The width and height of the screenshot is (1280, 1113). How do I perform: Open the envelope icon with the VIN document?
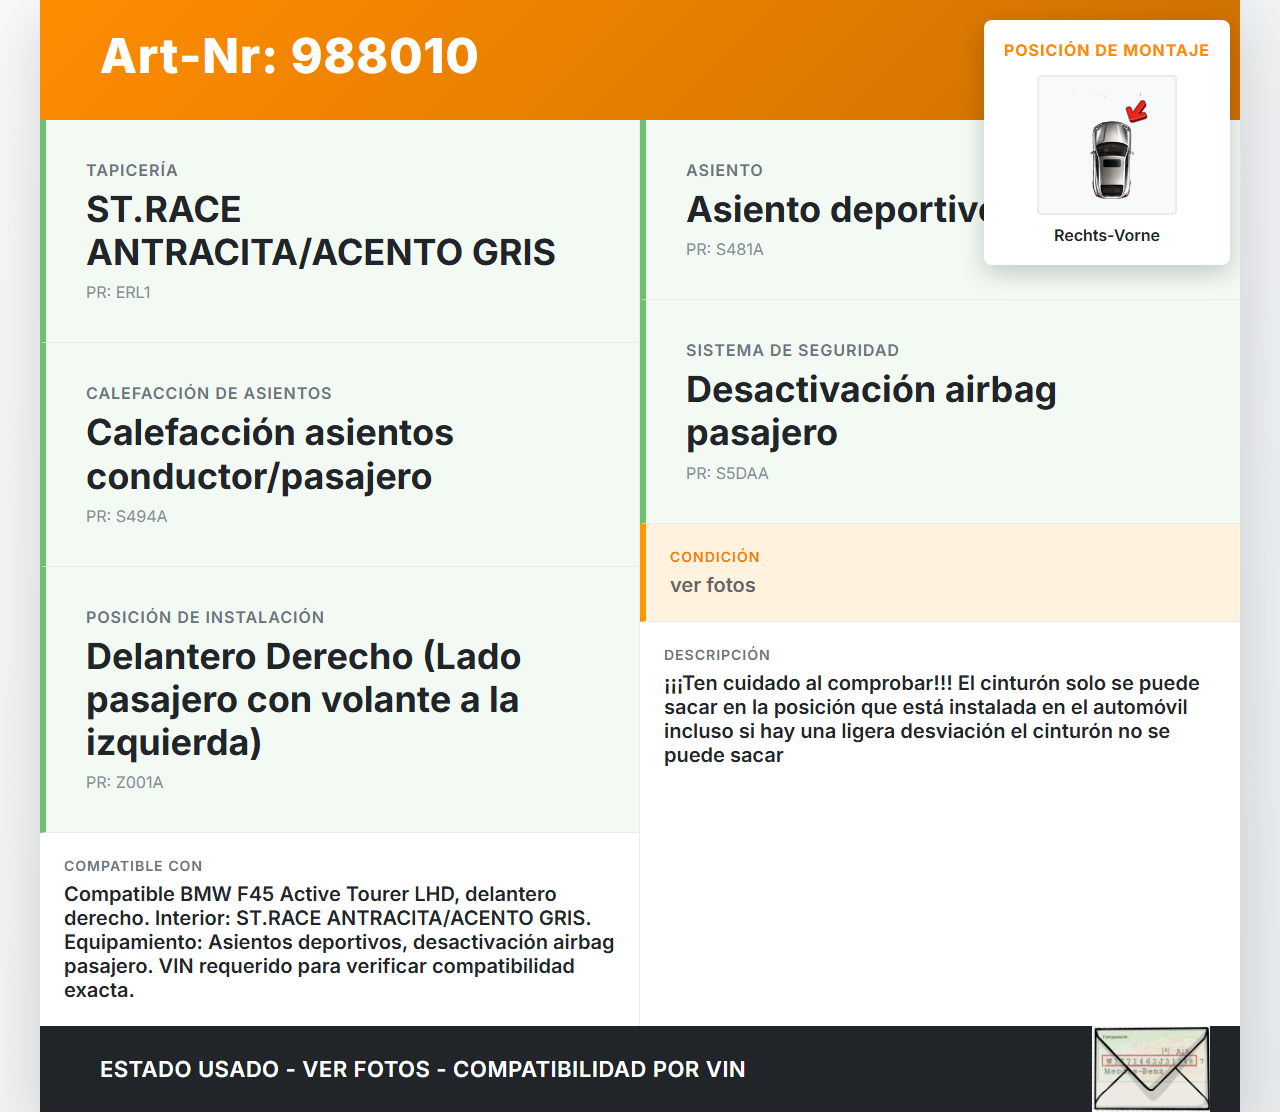pyautogui.click(x=1150, y=1068)
